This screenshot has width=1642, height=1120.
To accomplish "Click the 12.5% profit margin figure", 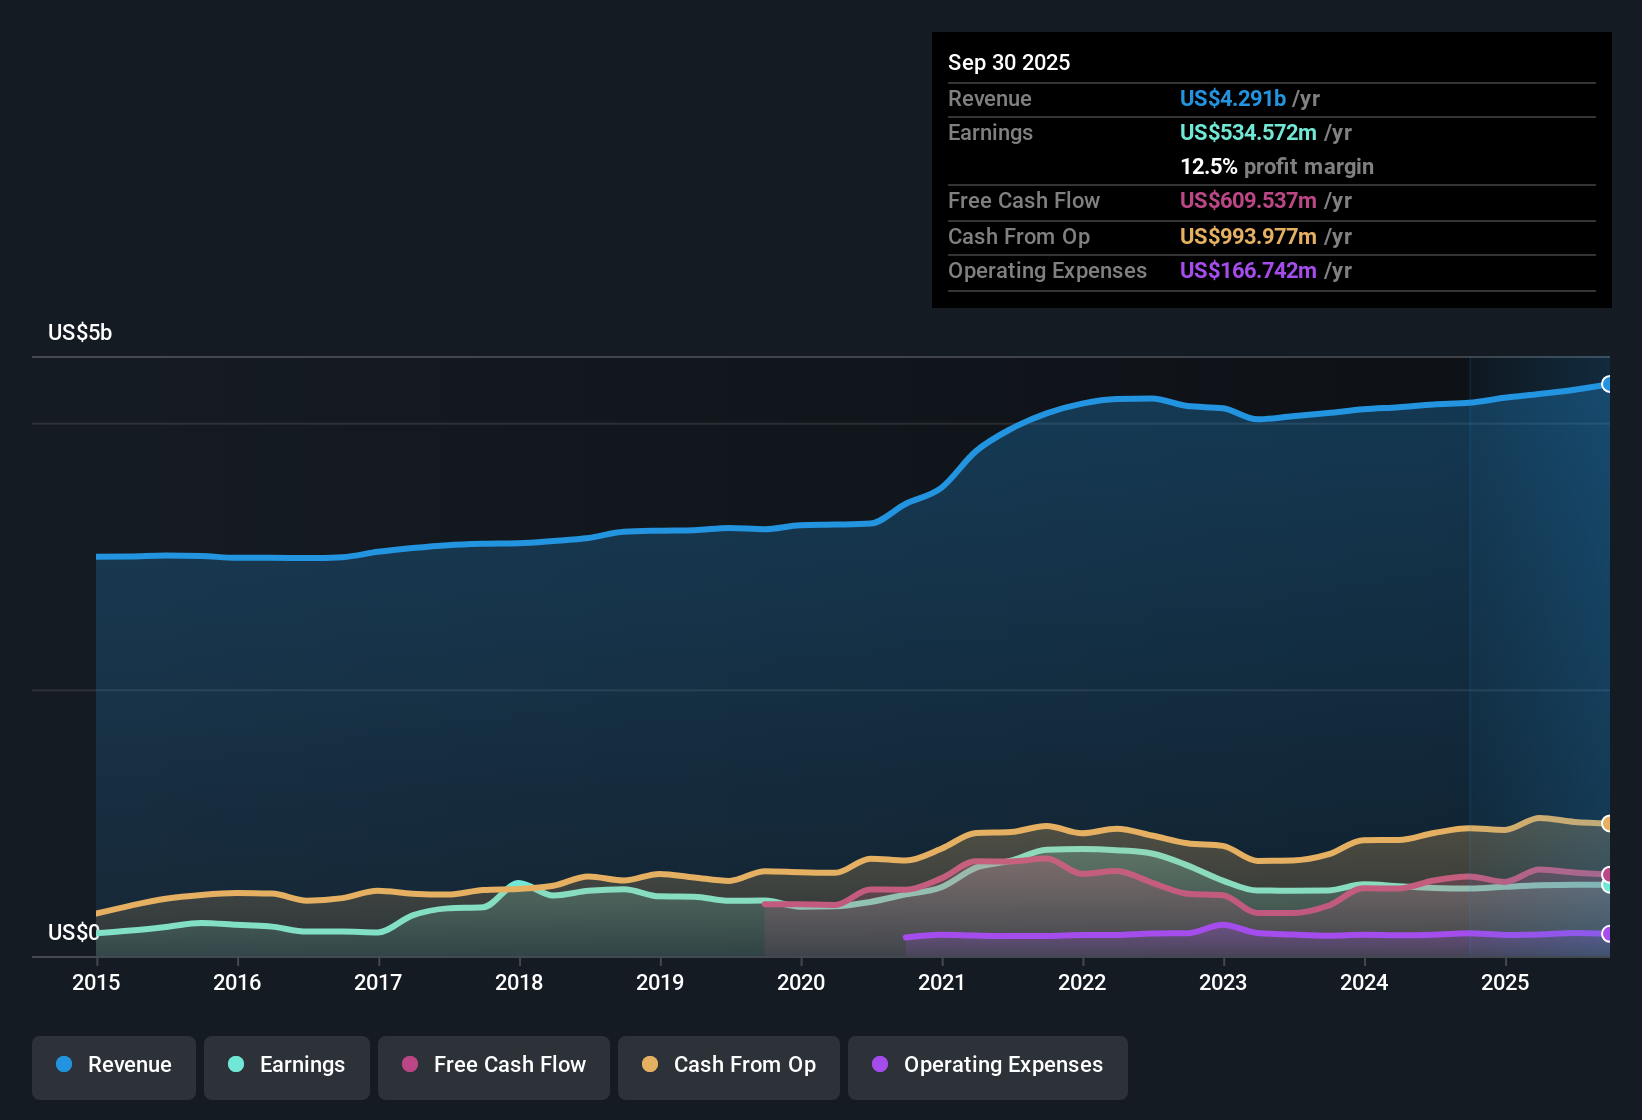I will pos(1208,166).
